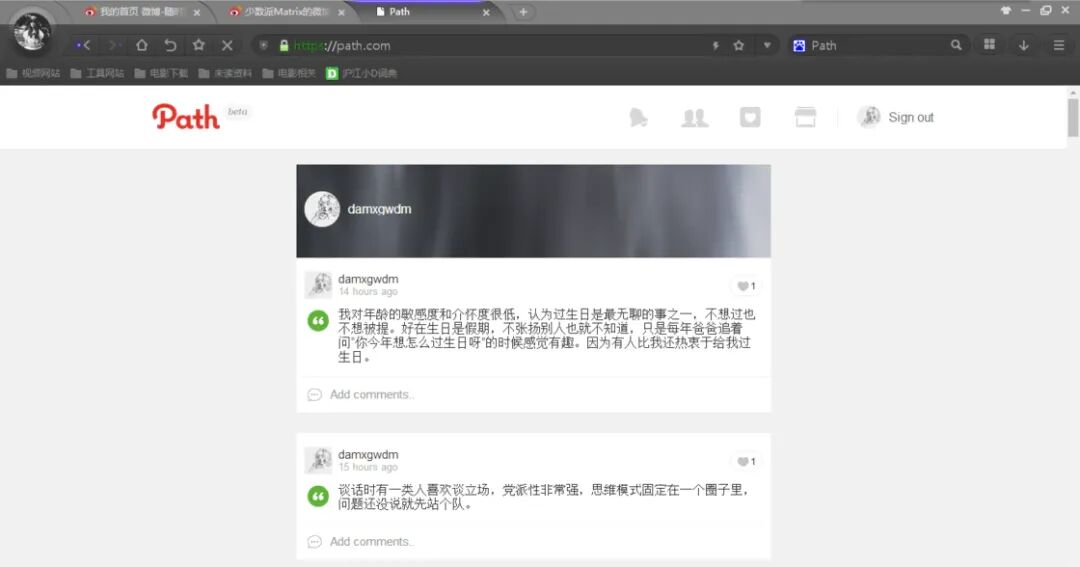Click green quote icon on 14 hours ago post
Screen dimensions: 1080x567
coord(318,321)
